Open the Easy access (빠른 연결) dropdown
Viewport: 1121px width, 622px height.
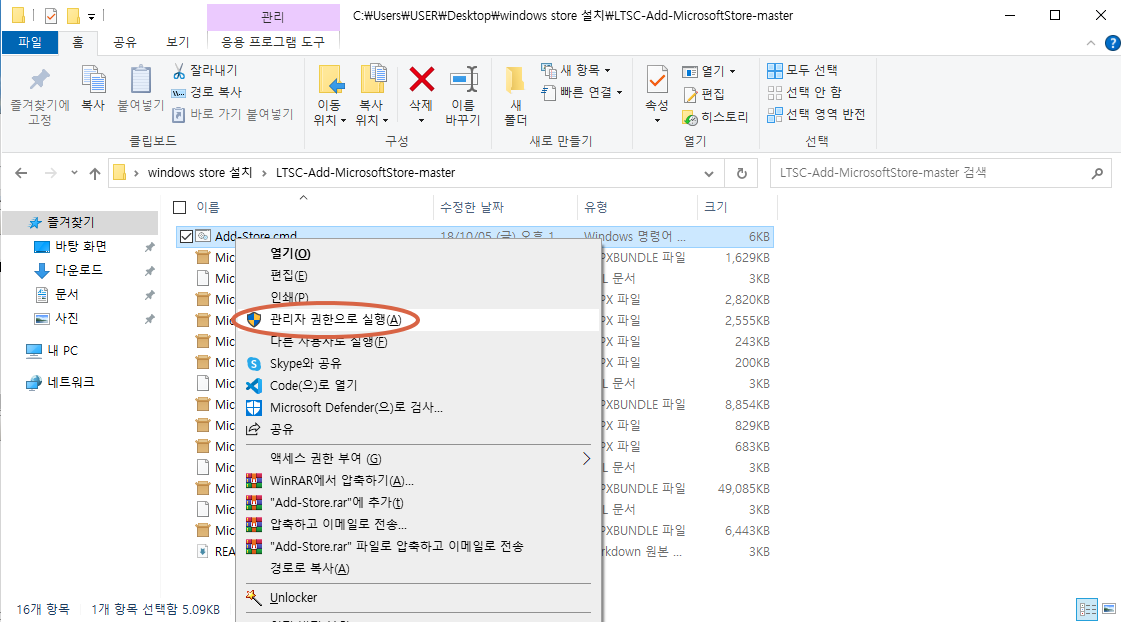tap(582, 92)
